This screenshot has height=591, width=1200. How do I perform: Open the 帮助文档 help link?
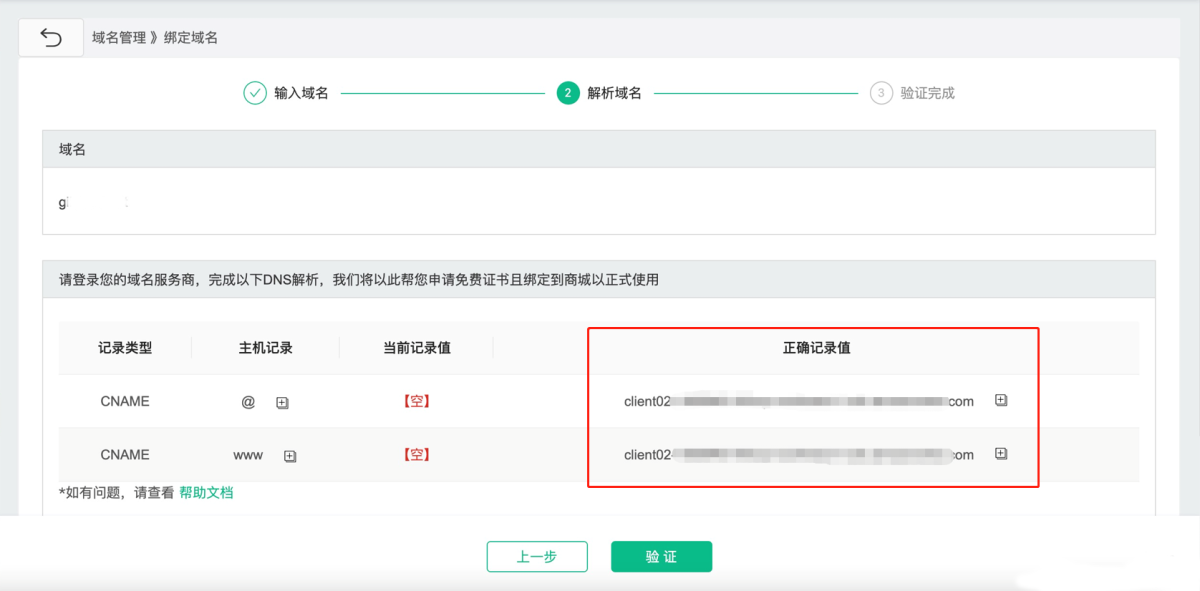[206, 492]
